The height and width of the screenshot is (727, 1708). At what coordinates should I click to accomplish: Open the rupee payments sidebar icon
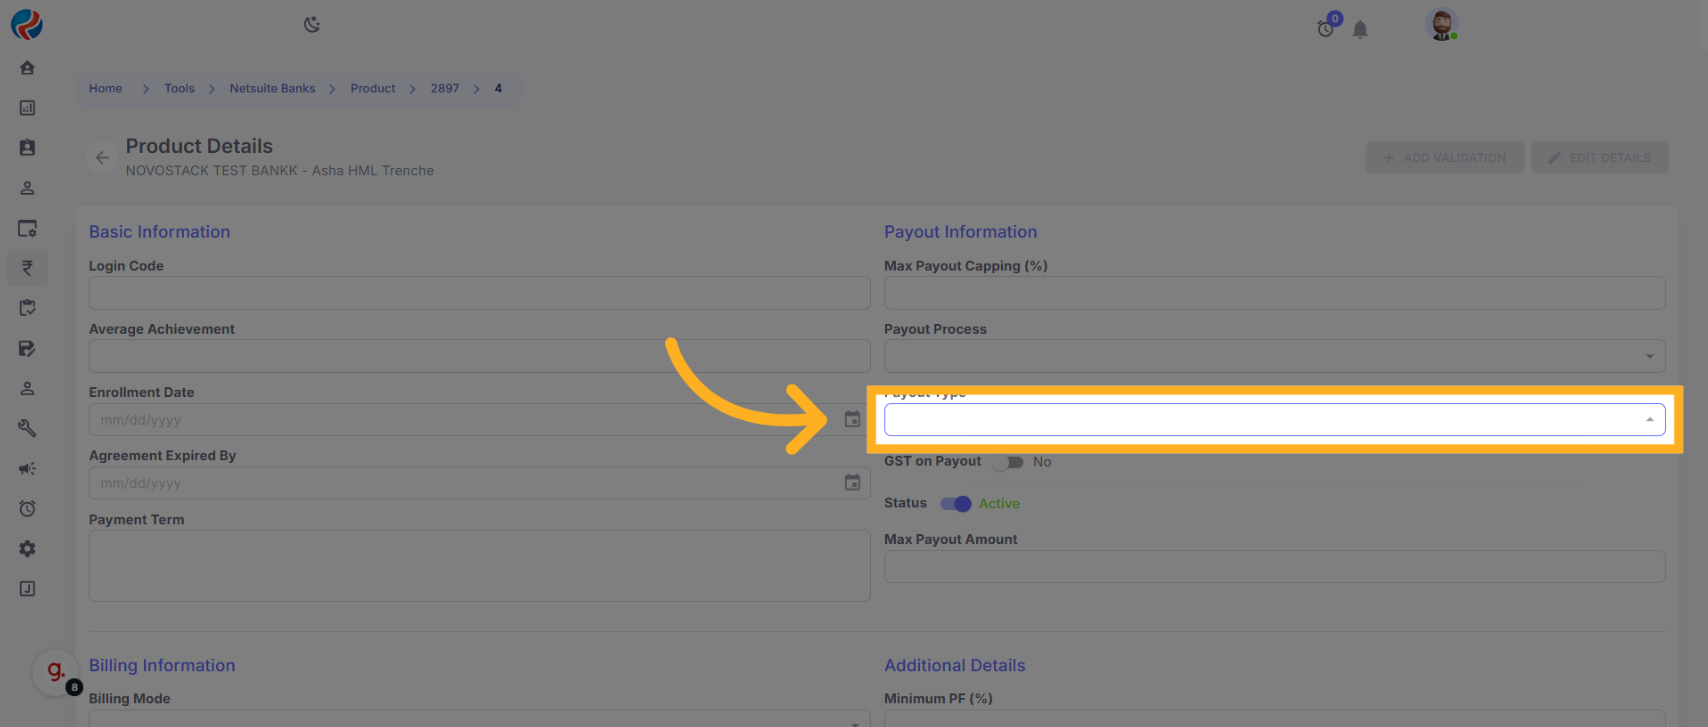pos(27,268)
